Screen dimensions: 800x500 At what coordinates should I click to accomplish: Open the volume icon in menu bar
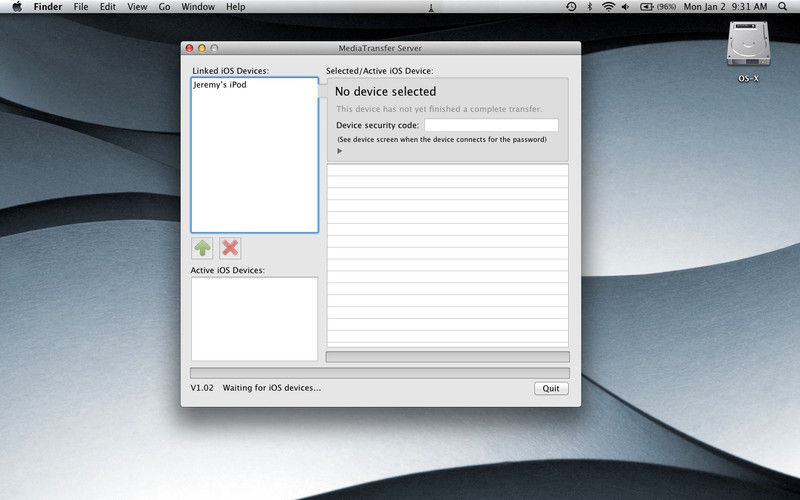626,7
